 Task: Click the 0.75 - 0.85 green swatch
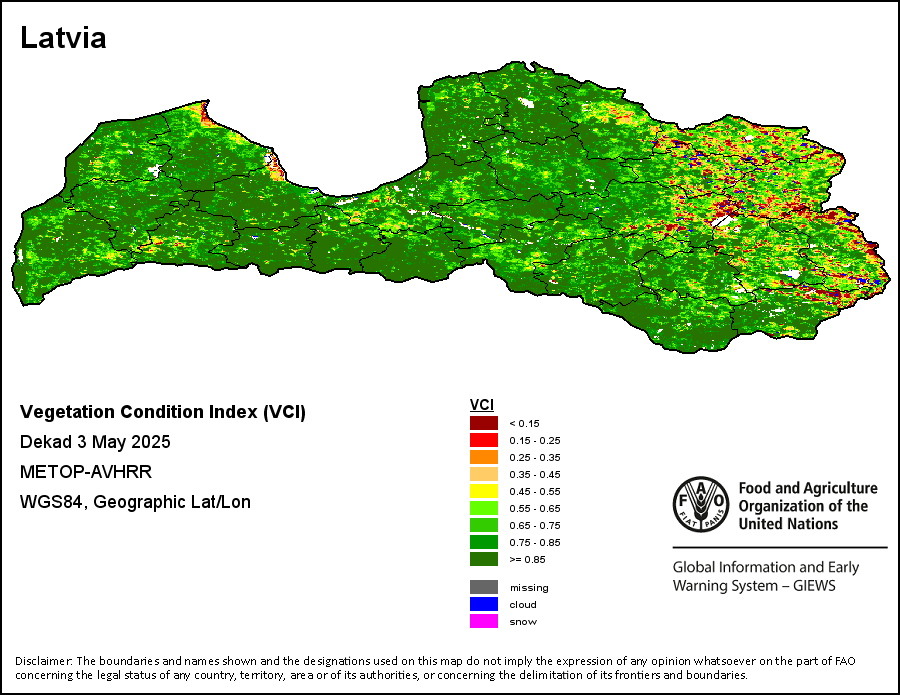tap(484, 542)
